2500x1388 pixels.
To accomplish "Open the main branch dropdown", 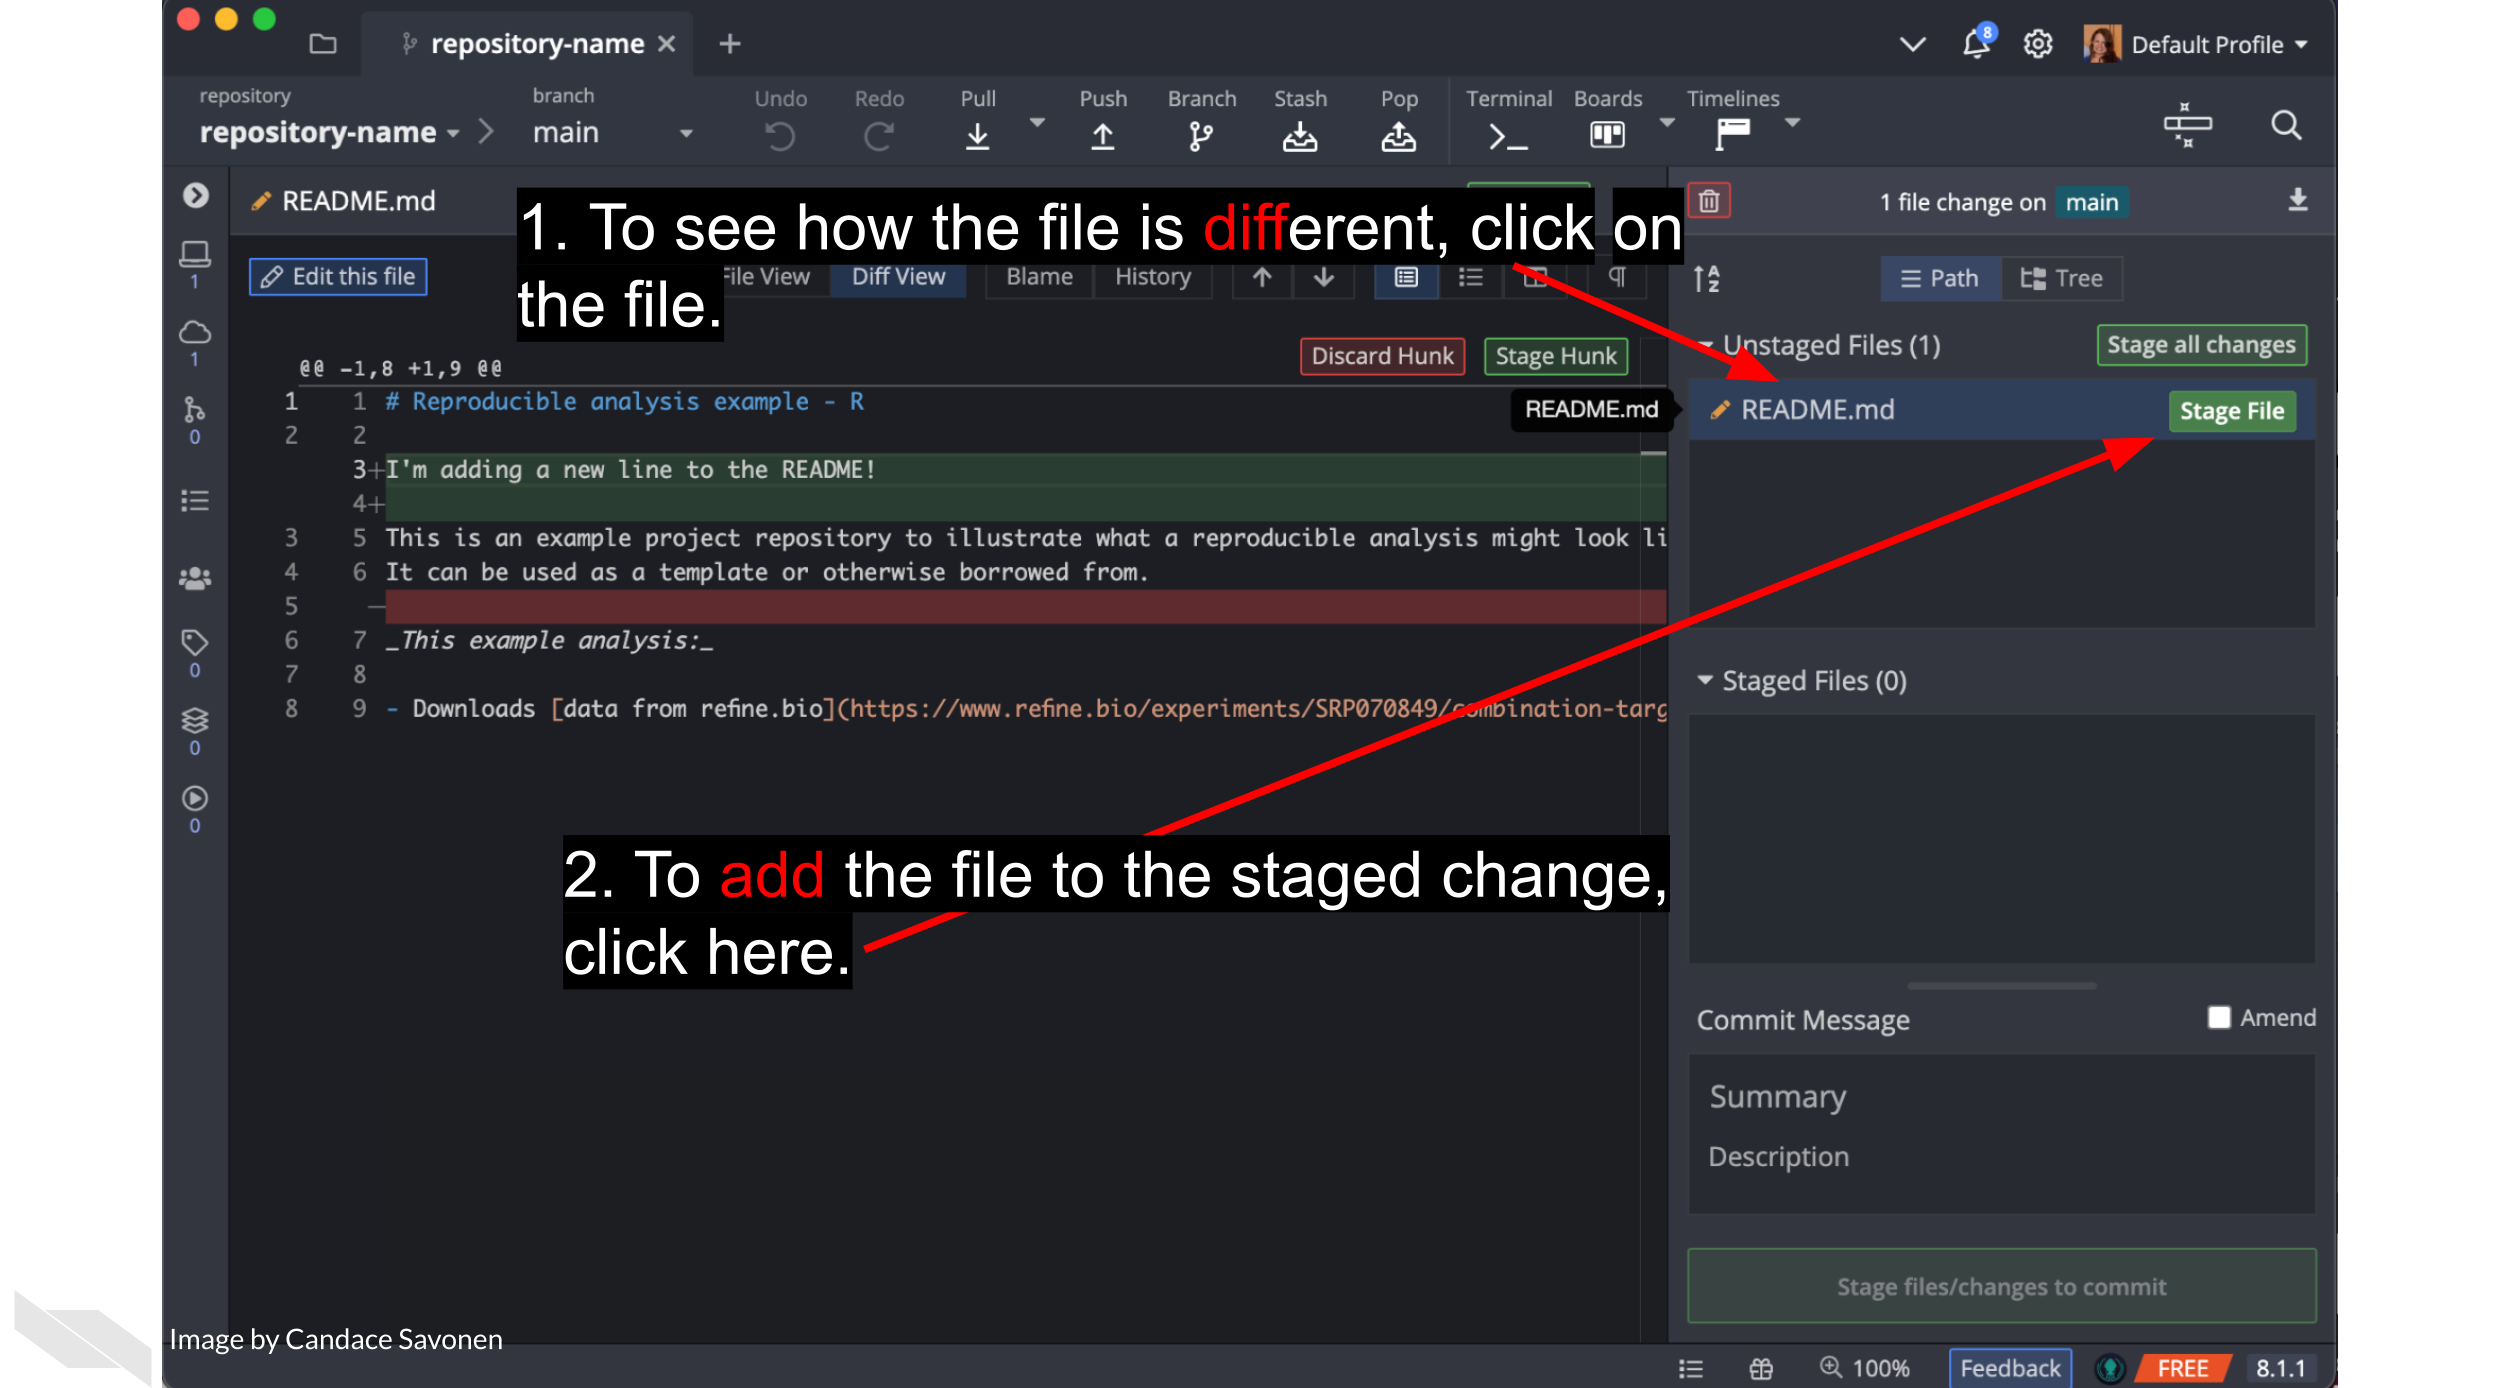I will (612, 132).
